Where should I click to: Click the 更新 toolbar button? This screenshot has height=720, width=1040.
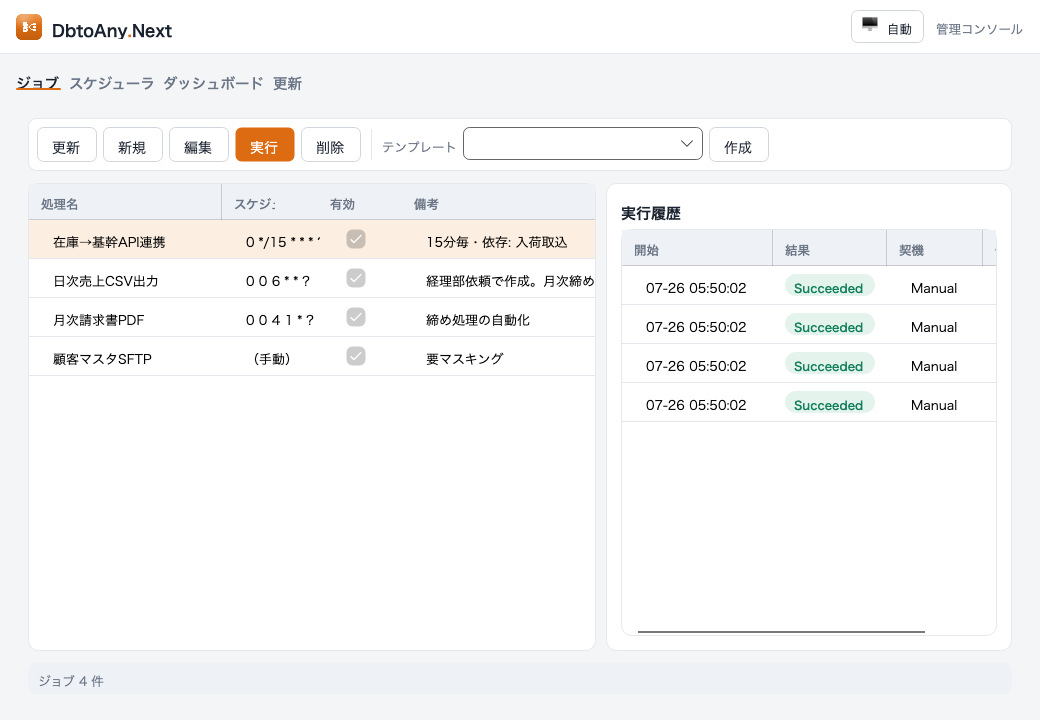(66, 145)
